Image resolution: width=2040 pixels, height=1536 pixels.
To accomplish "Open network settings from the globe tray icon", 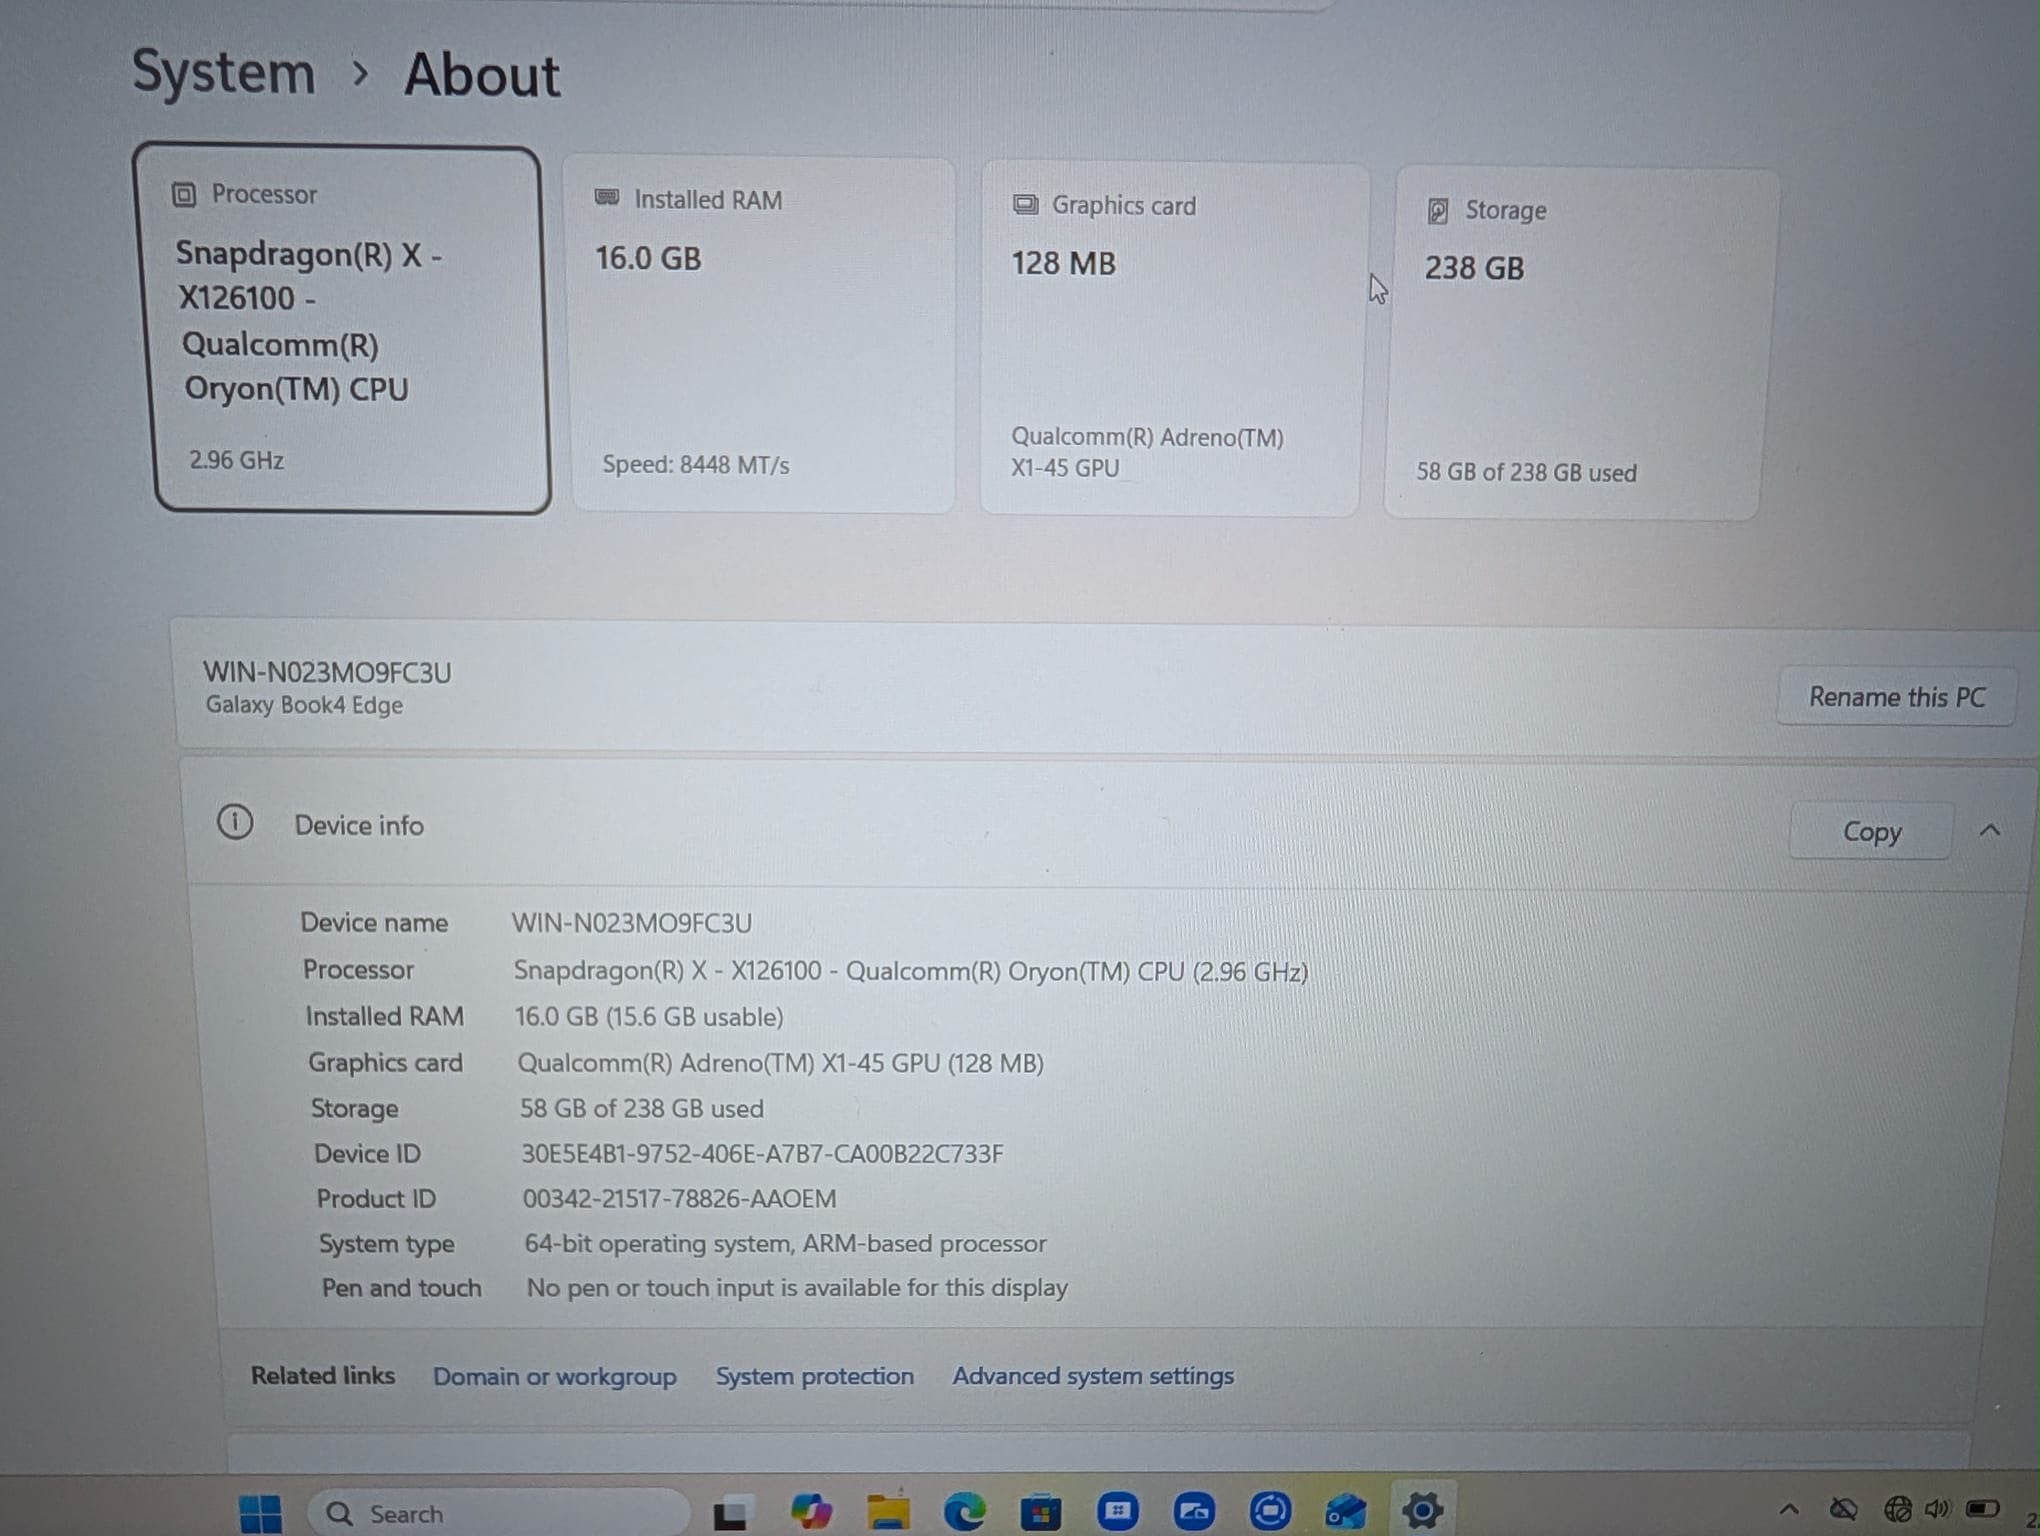I will pyautogui.click(x=1897, y=1509).
